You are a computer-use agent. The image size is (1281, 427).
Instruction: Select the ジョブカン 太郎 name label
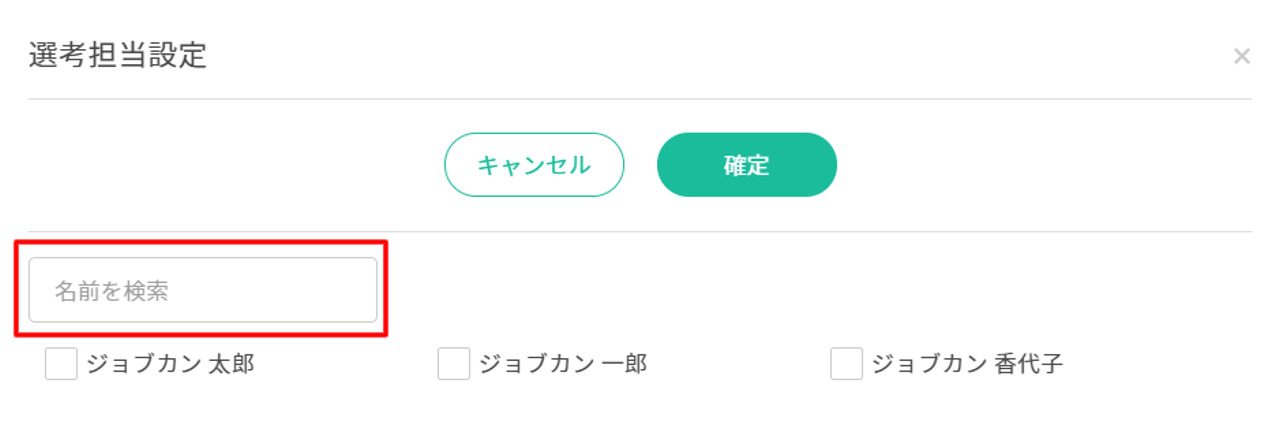pyautogui.click(x=170, y=364)
